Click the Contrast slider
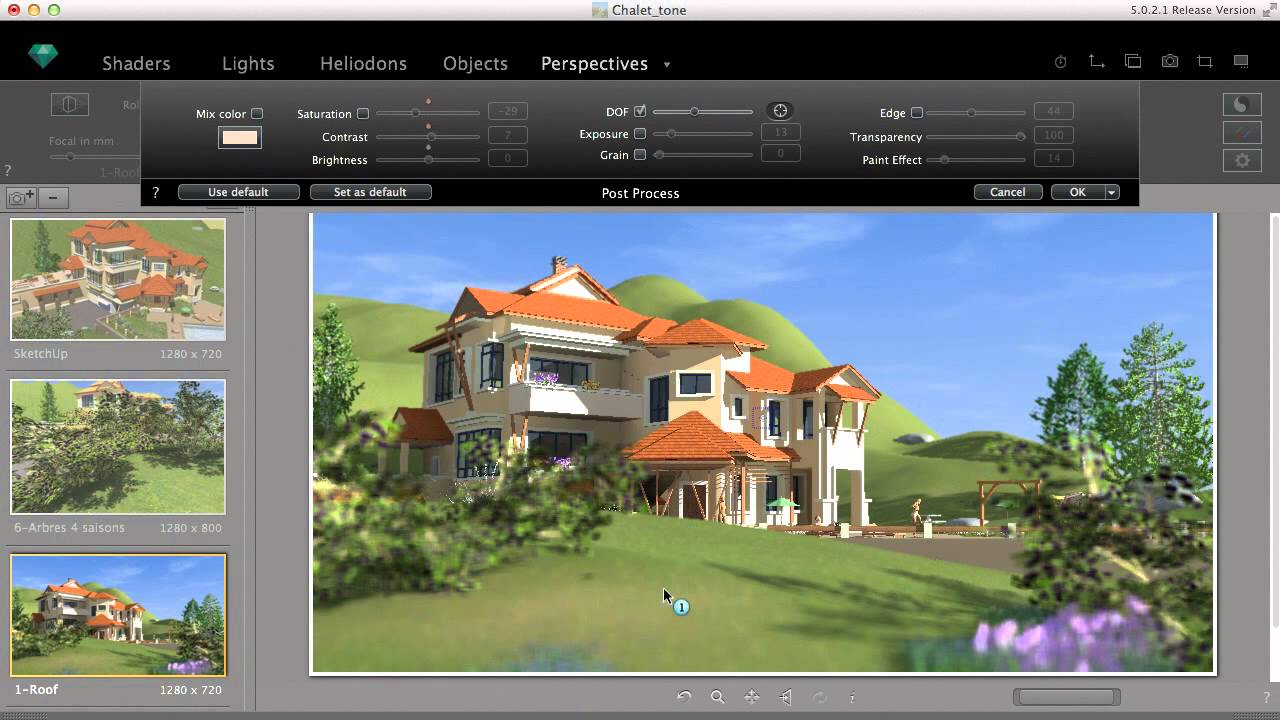1280x720 pixels. pyautogui.click(x=428, y=136)
